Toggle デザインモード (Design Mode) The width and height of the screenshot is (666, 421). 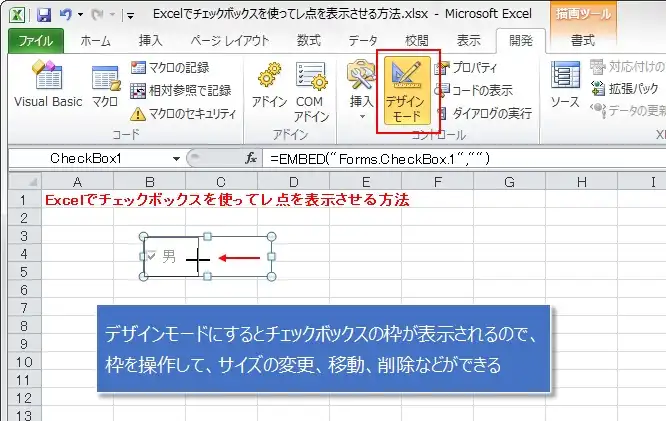[406, 90]
